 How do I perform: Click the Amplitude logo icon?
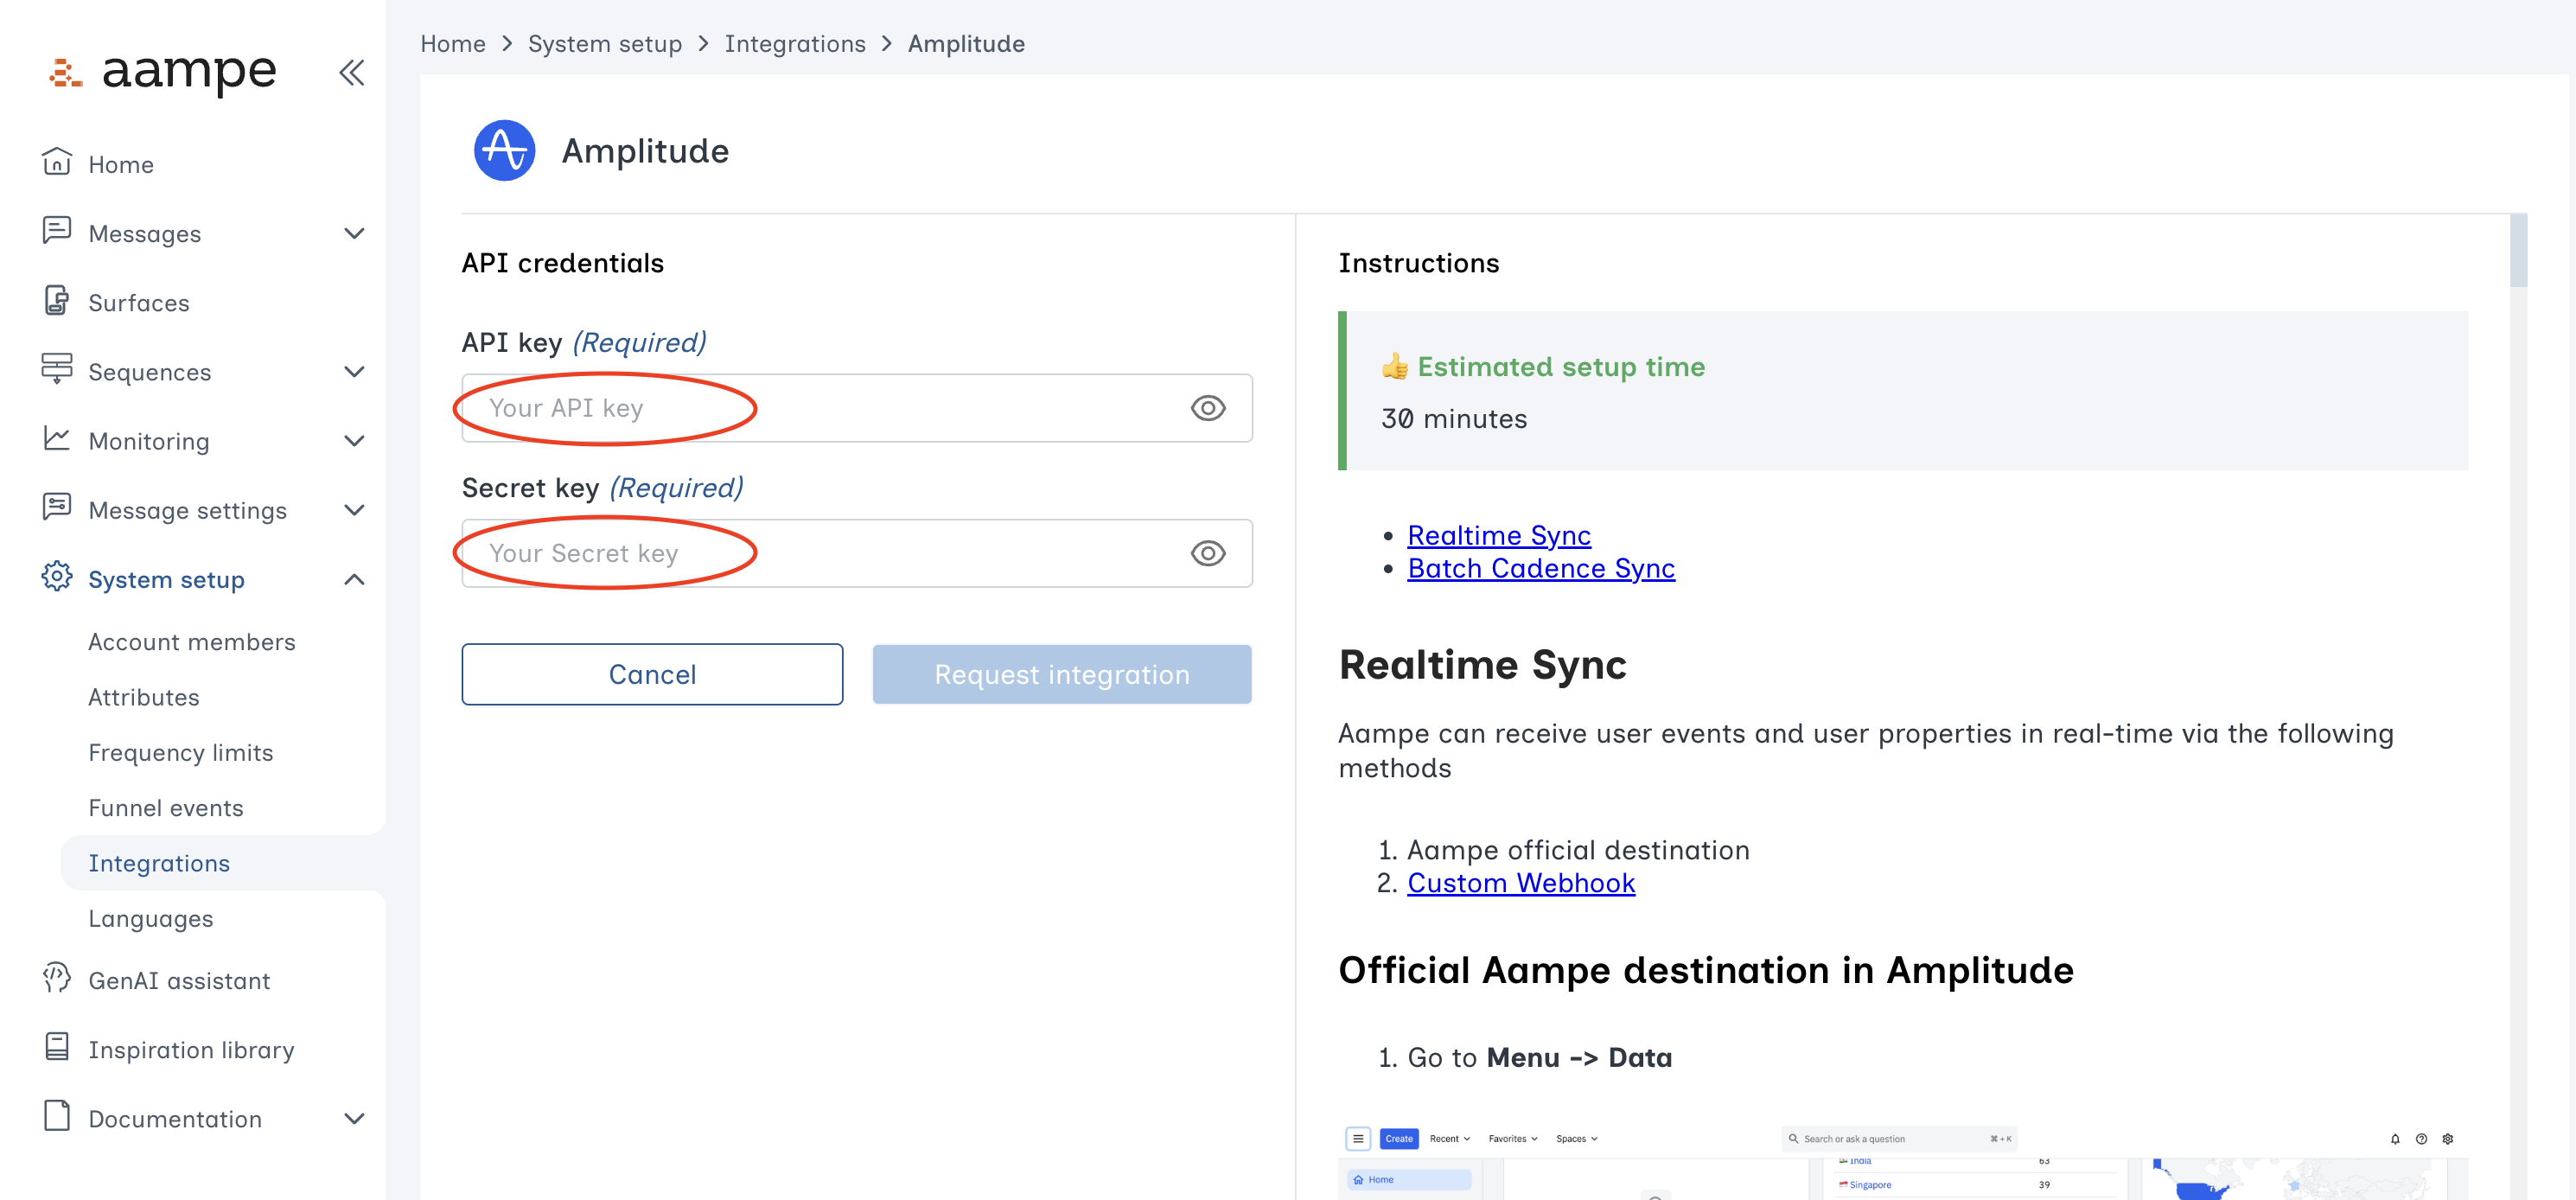click(x=504, y=151)
